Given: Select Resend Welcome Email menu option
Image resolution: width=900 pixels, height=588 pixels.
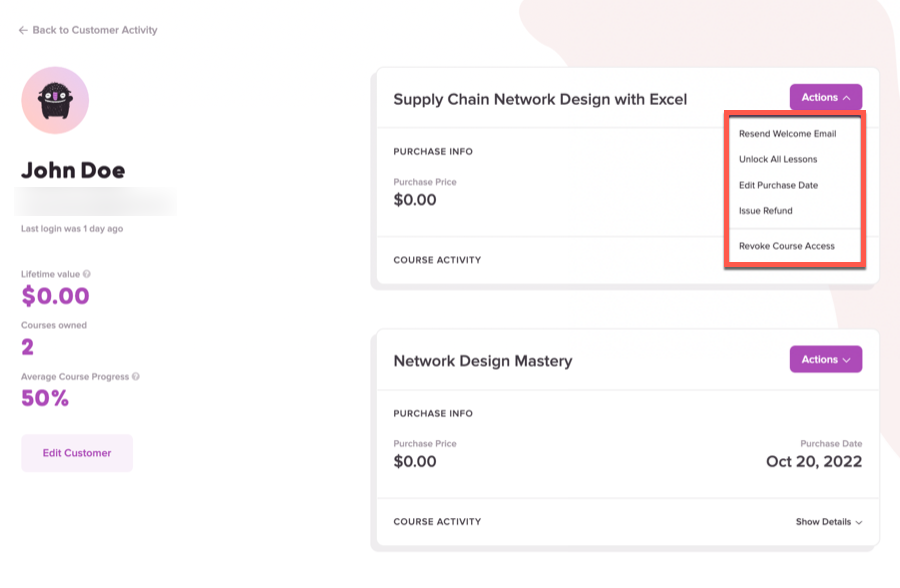Looking at the screenshot, I should pyautogui.click(x=788, y=134).
